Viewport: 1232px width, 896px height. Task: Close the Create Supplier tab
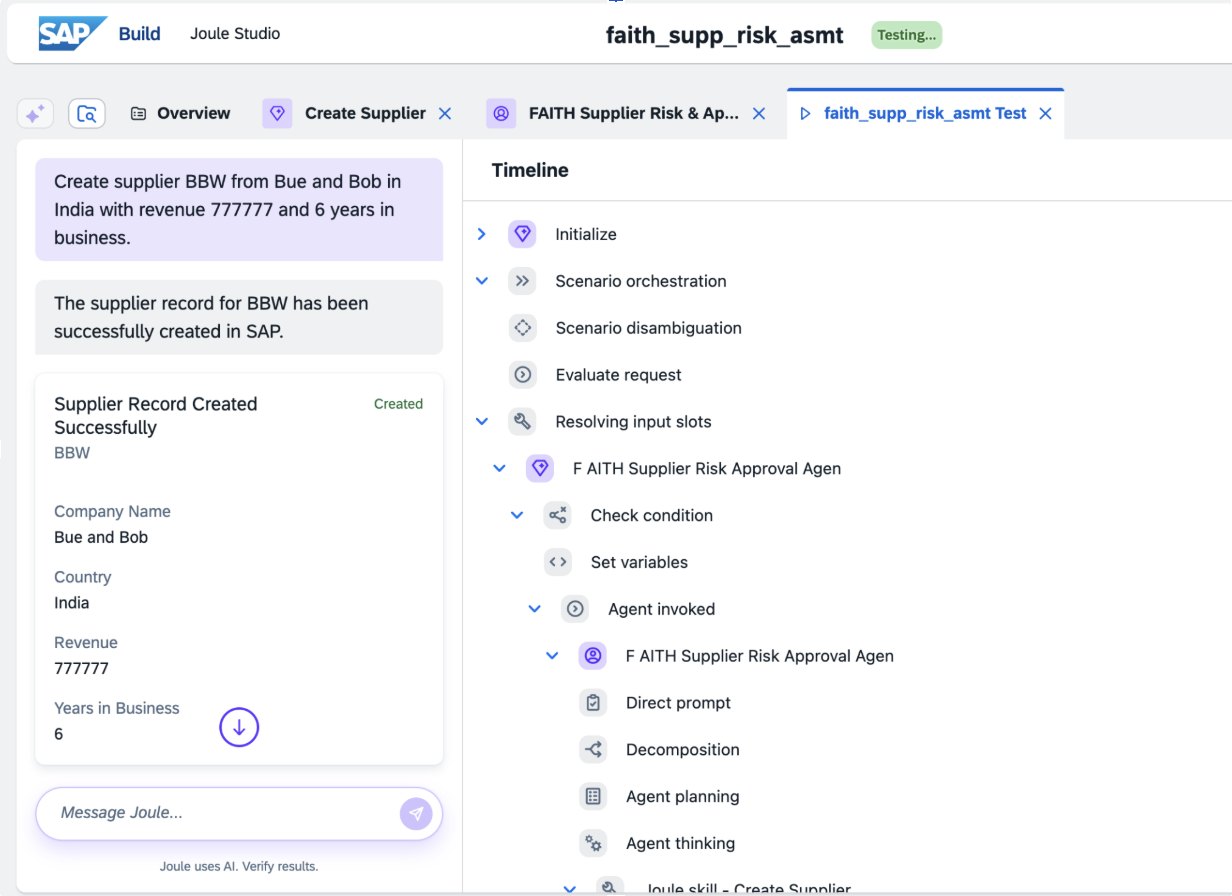(445, 114)
